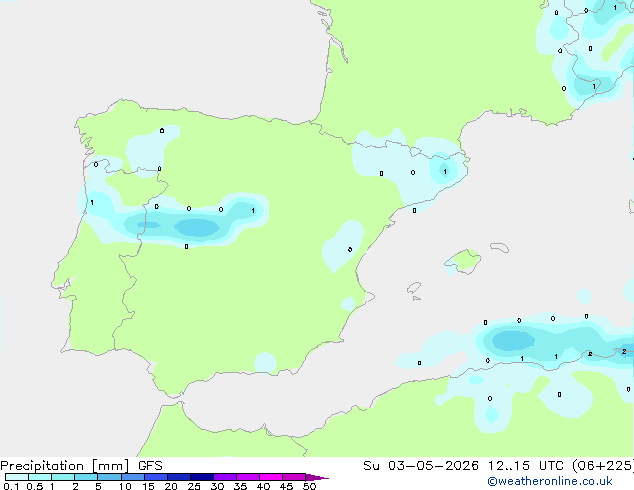Click the 2–5 mm legend color swatch
Screen dimensions: 634x490
click(86, 477)
